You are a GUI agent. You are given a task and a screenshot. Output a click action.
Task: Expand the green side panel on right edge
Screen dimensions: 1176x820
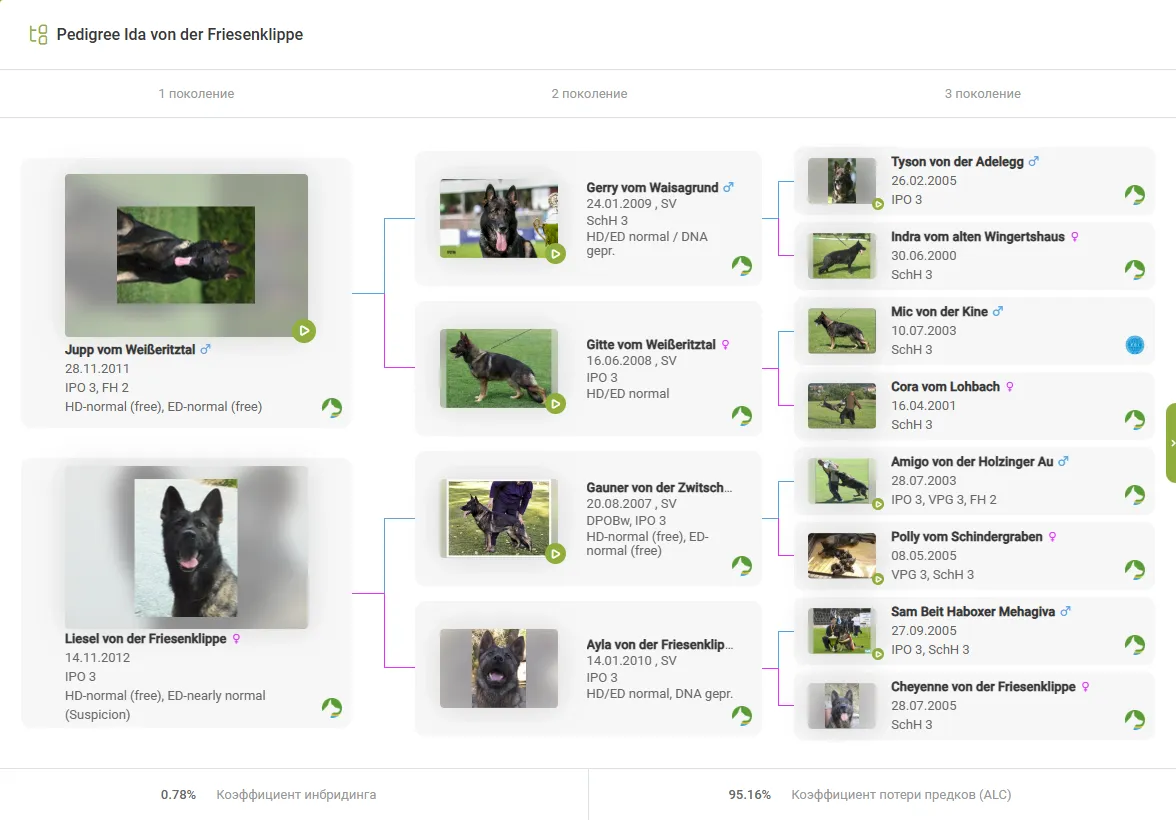click(1170, 443)
